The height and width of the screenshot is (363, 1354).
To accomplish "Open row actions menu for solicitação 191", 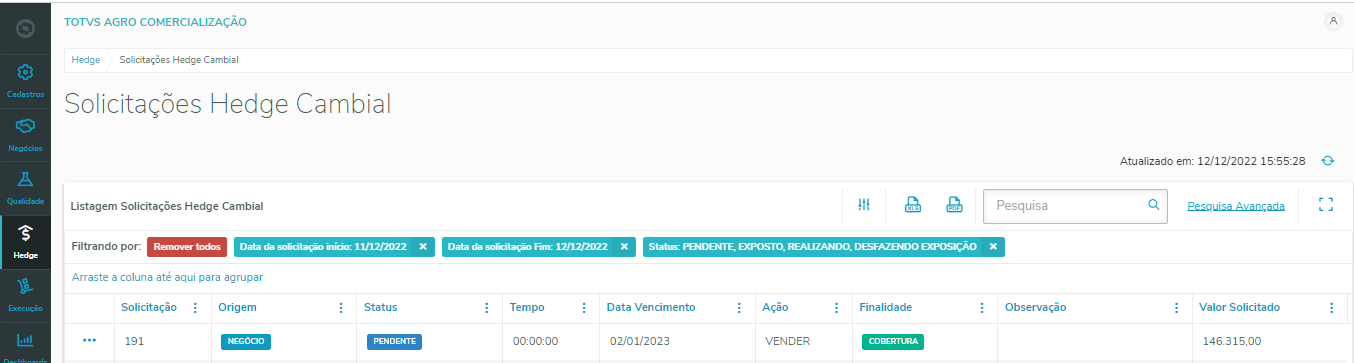I will 90,341.
